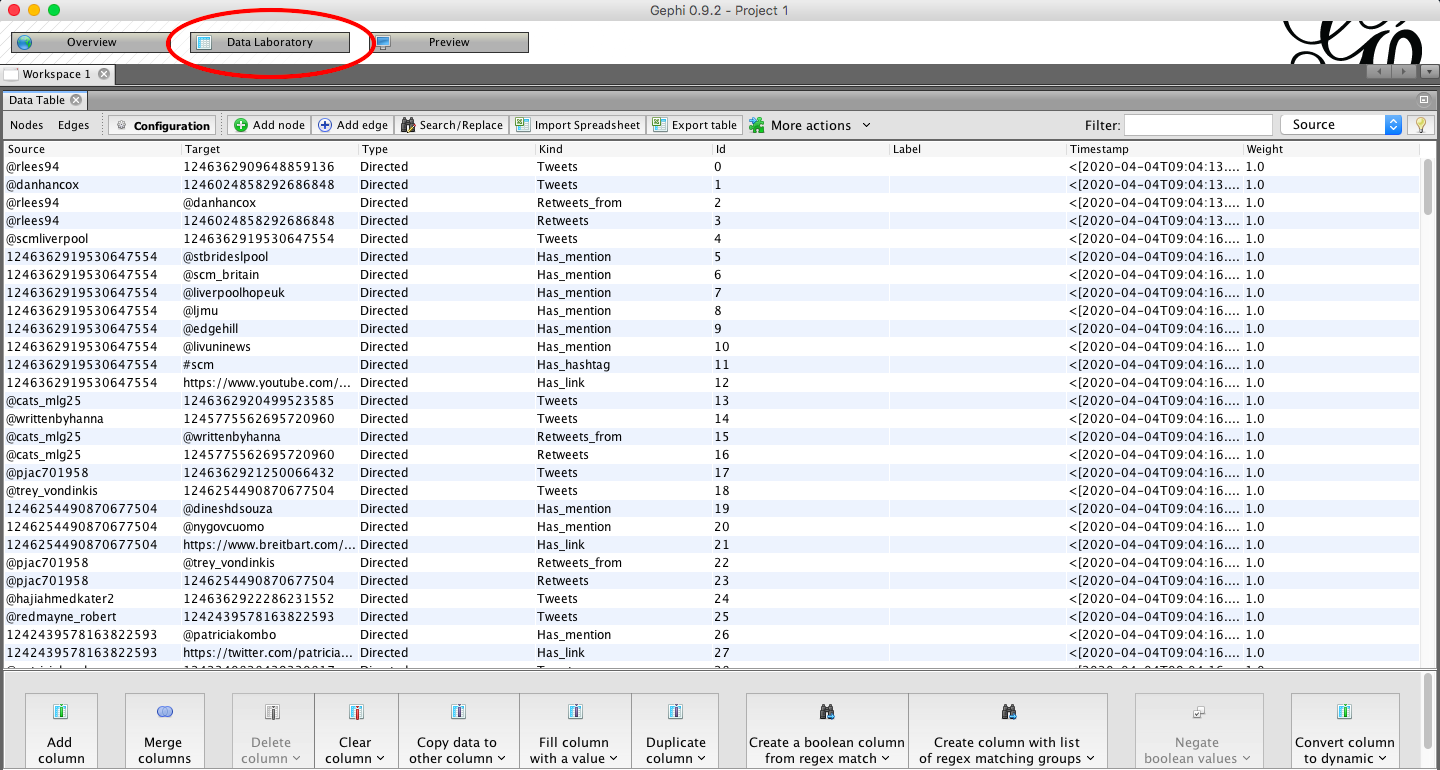Image resolution: width=1440 pixels, height=770 pixels.
Task: Select the @hajiahmedkater2 source cell
Action: point(92,599)
